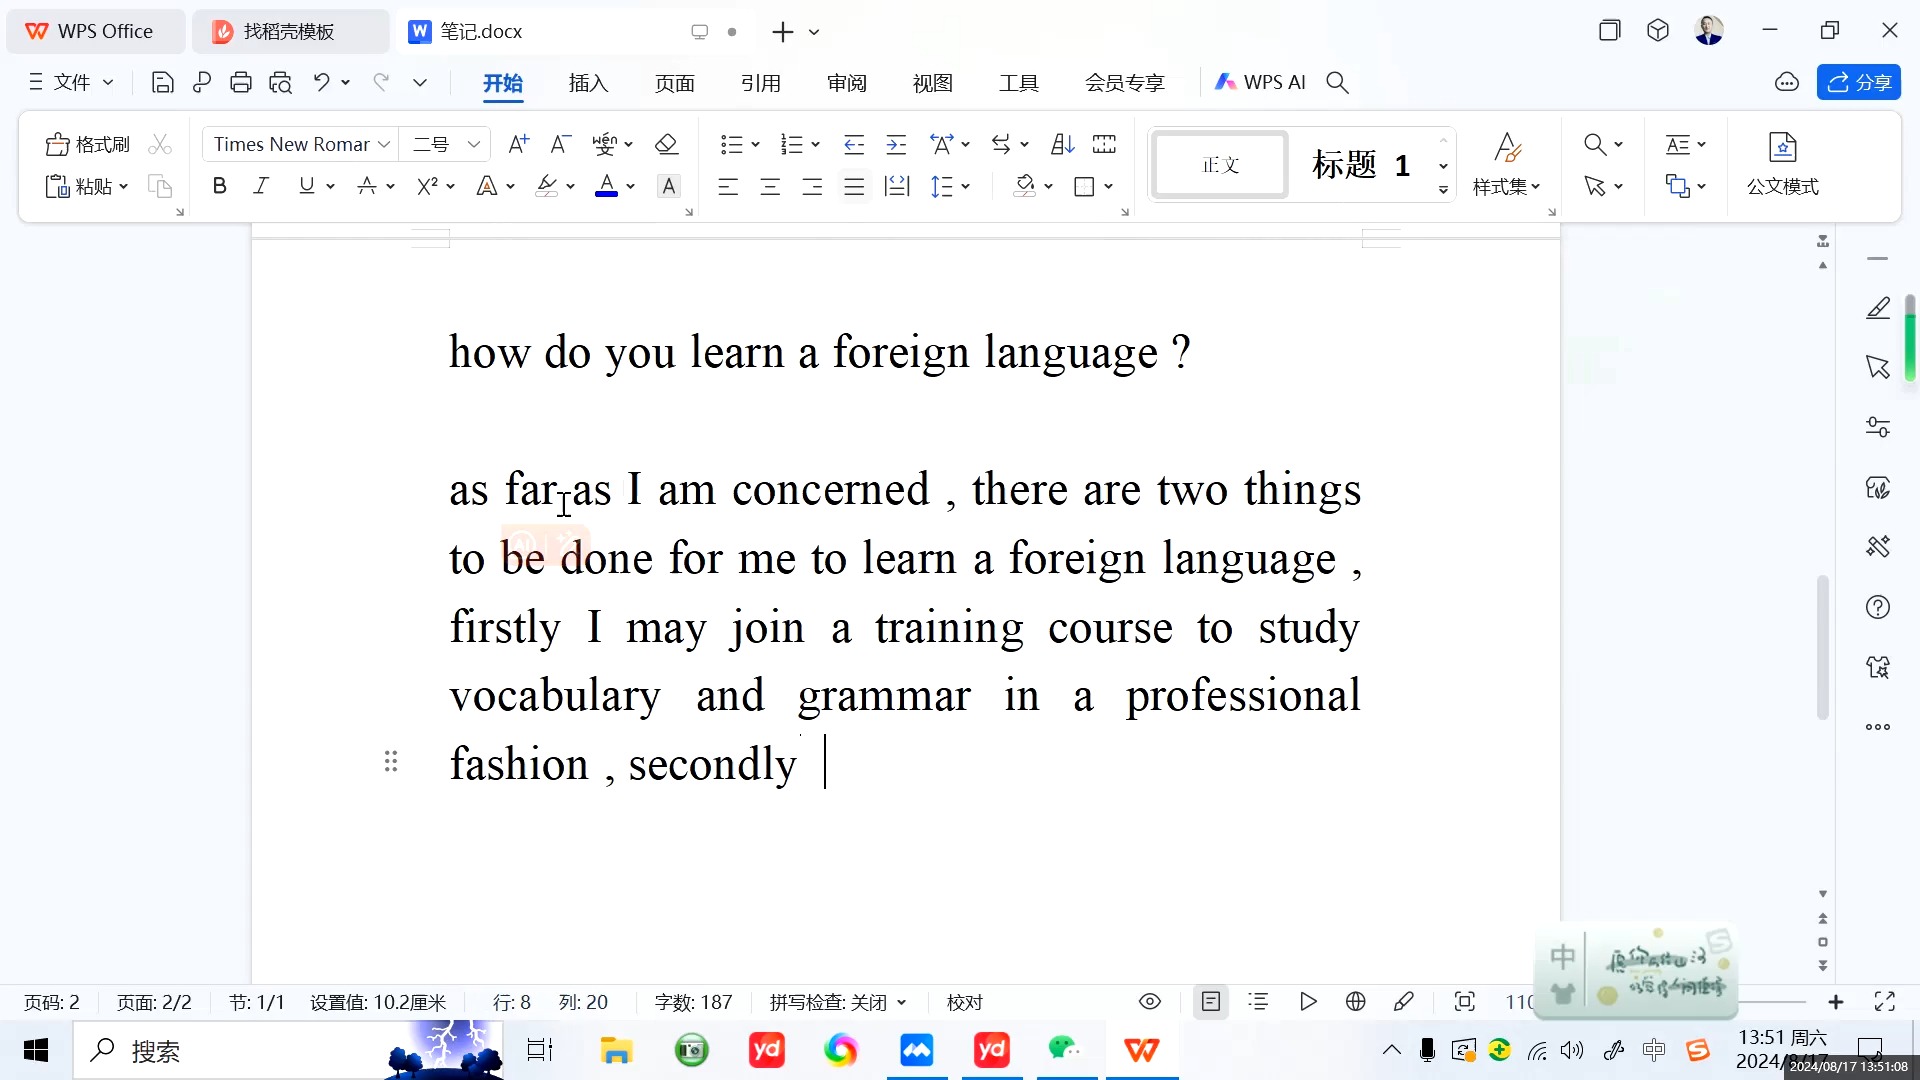The image size is (1920, 1080).
Task: Toggle character shading A icon
Action: click(669, 186)
